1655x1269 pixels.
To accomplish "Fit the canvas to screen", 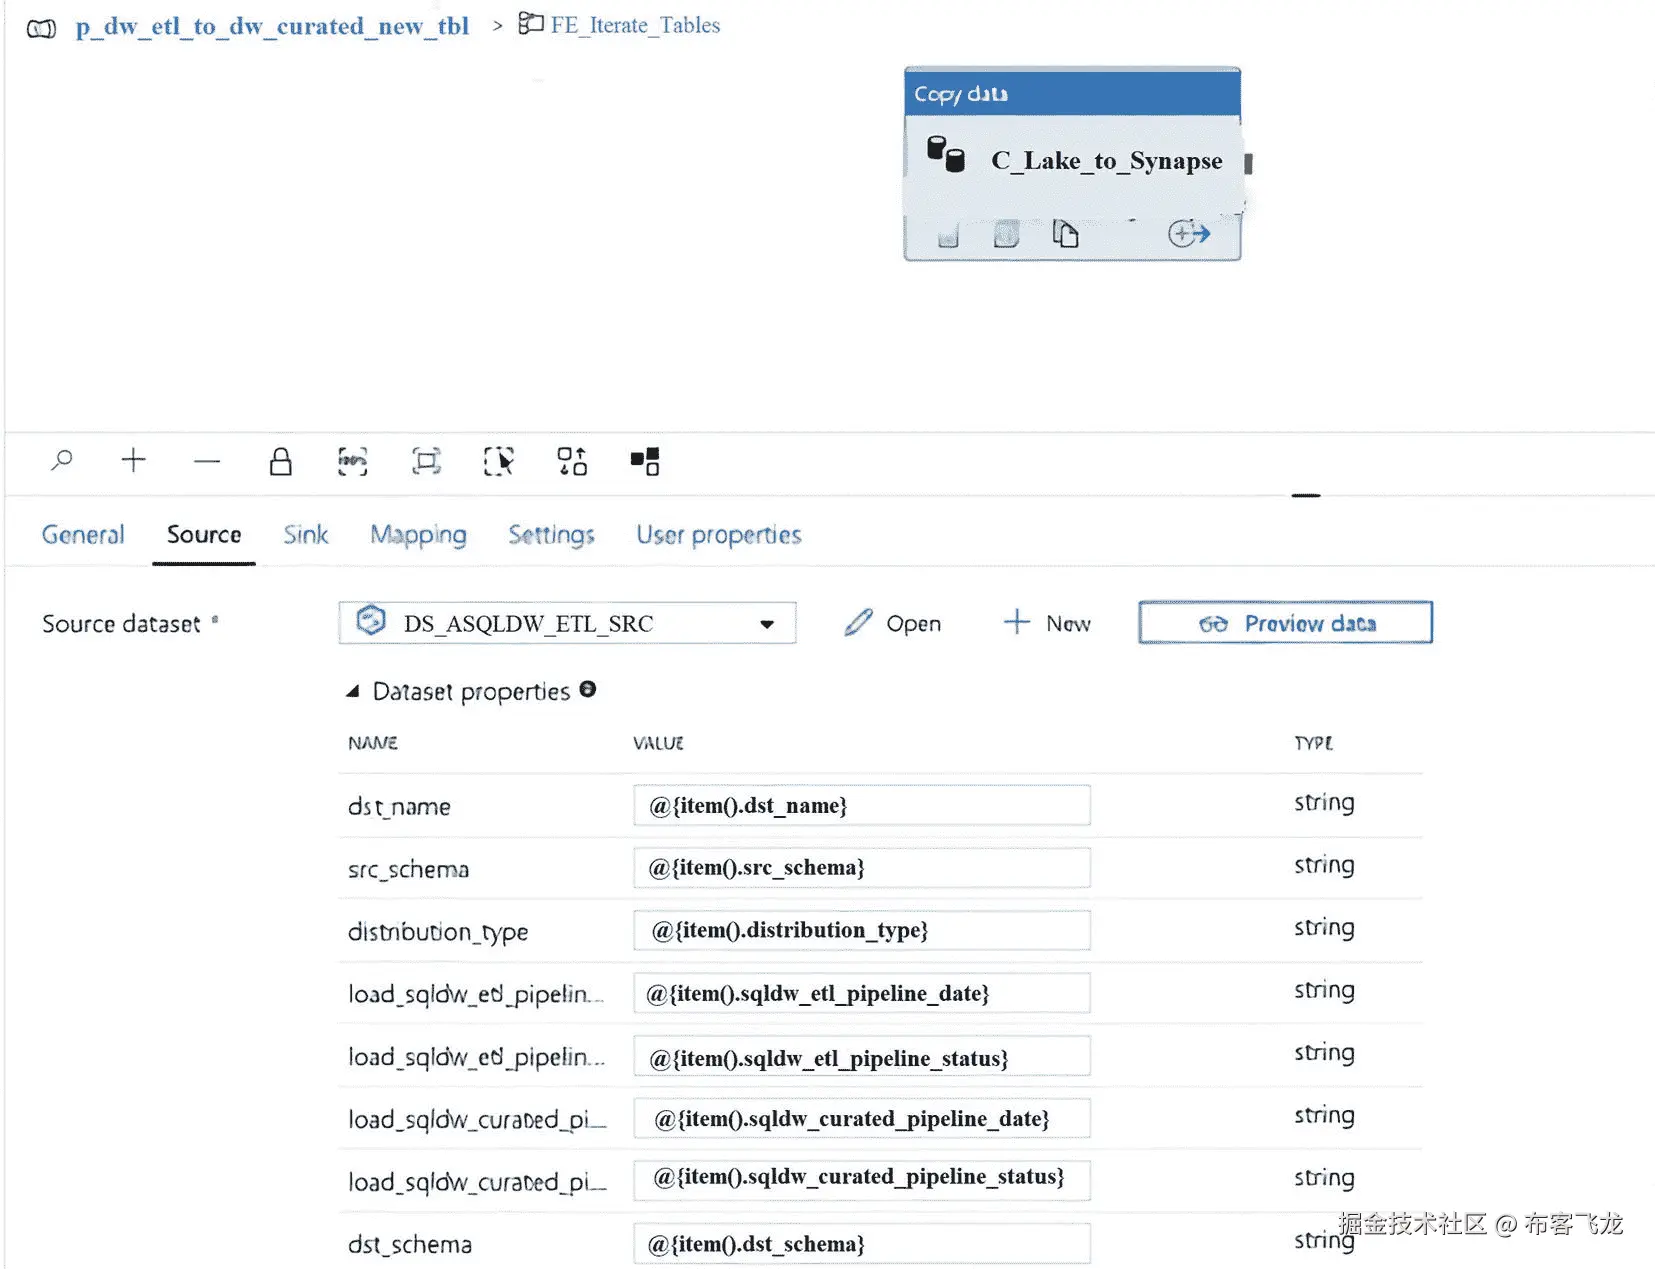I will coord(427,461).
